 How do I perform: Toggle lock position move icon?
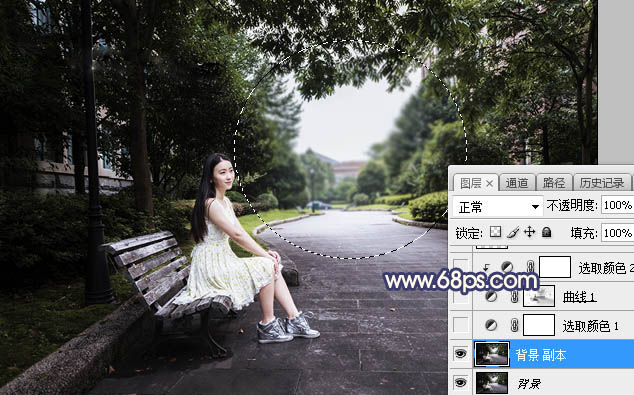point(529,232)
